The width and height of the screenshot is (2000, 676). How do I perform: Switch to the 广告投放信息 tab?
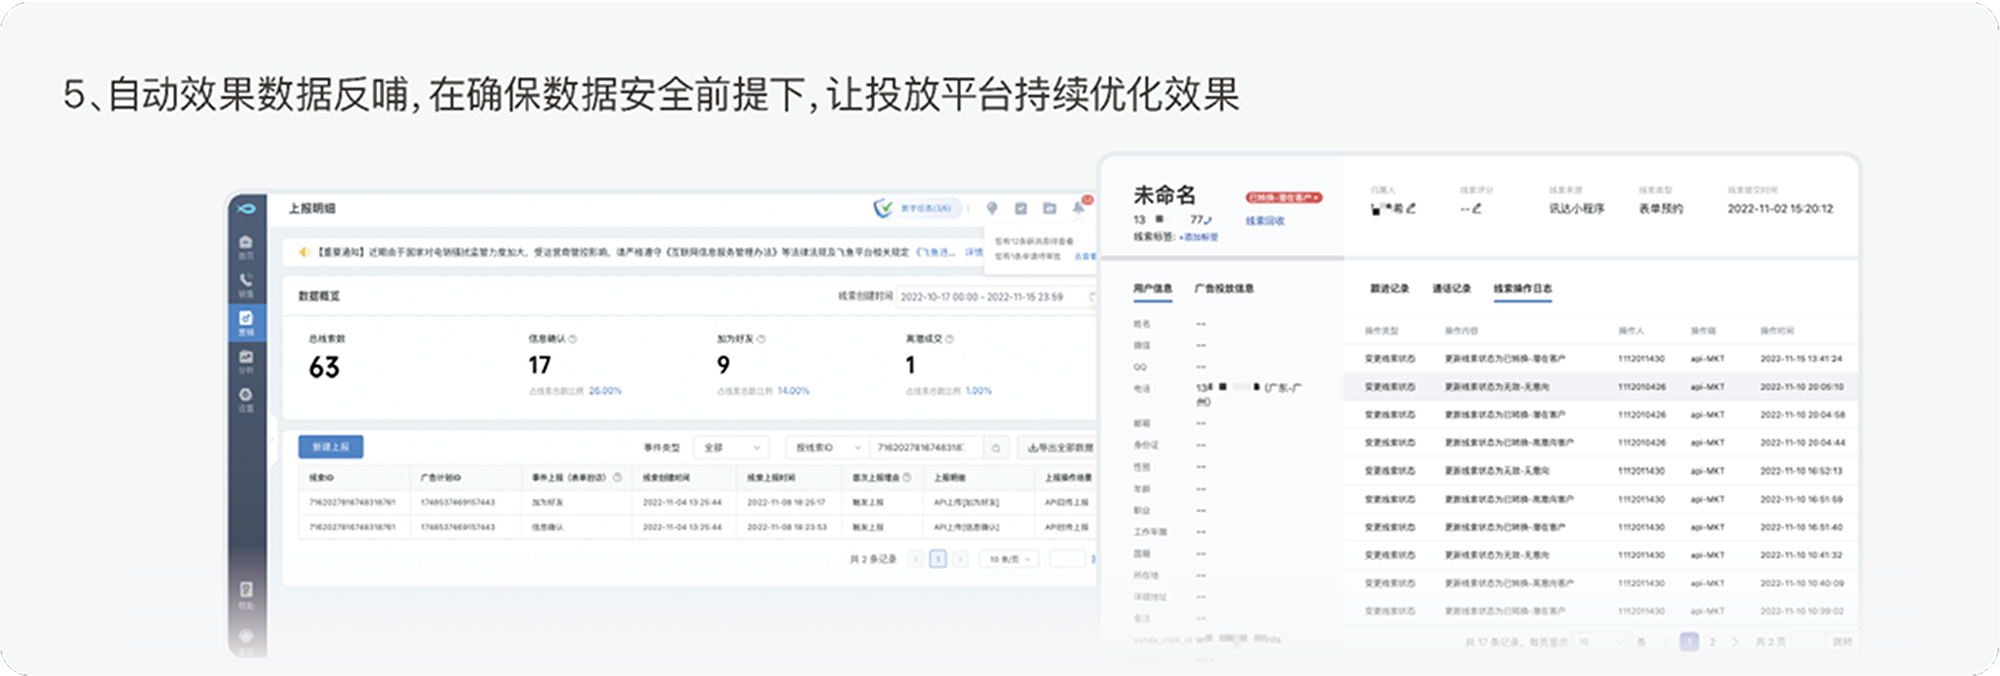point(1224,289)
